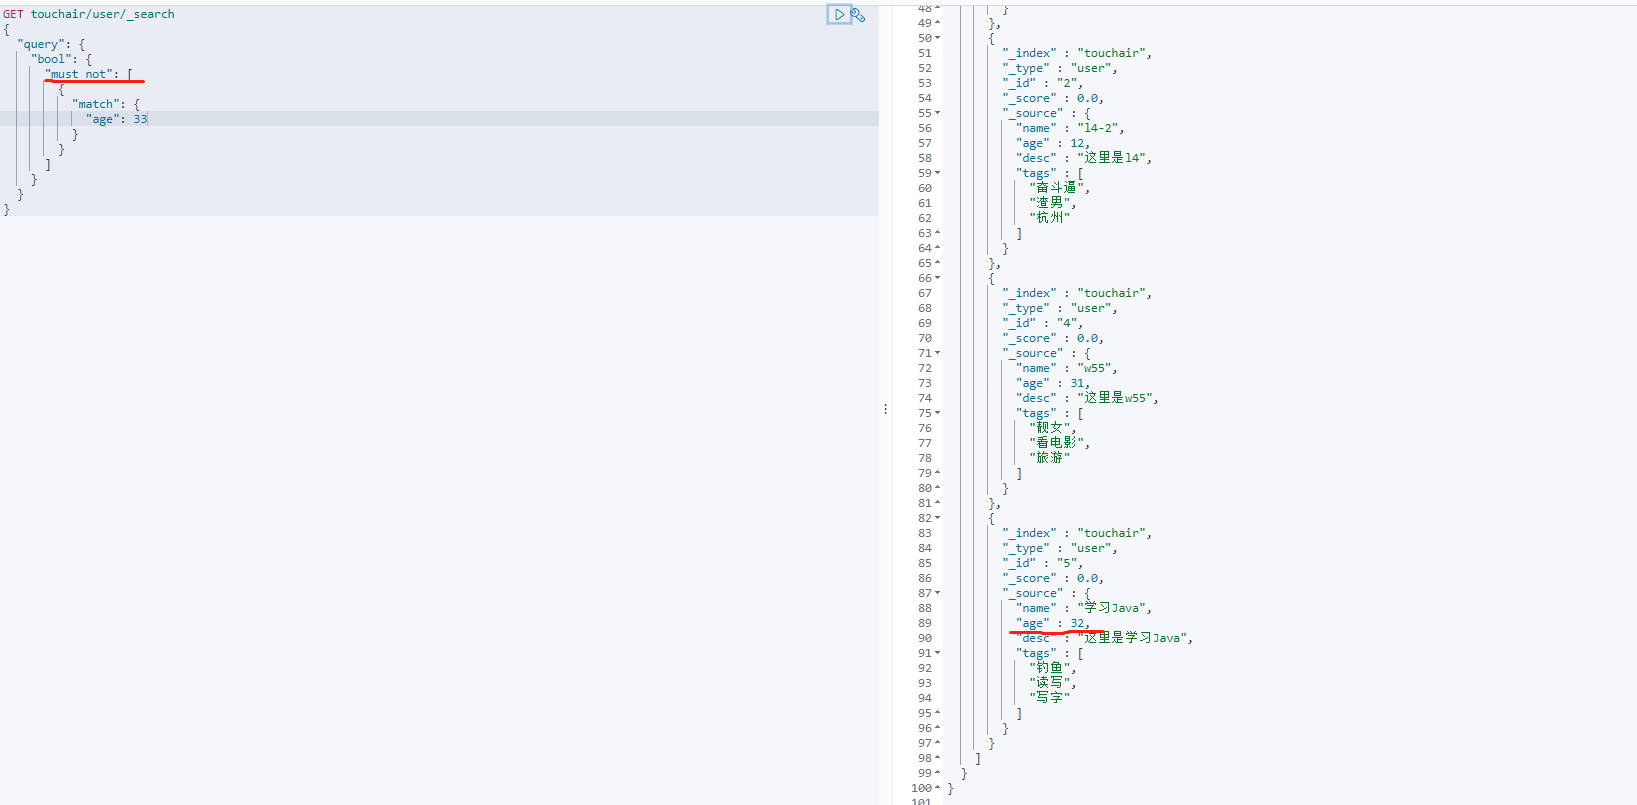
Task: Click the fold marker at line 79
Action: (937, 473)
